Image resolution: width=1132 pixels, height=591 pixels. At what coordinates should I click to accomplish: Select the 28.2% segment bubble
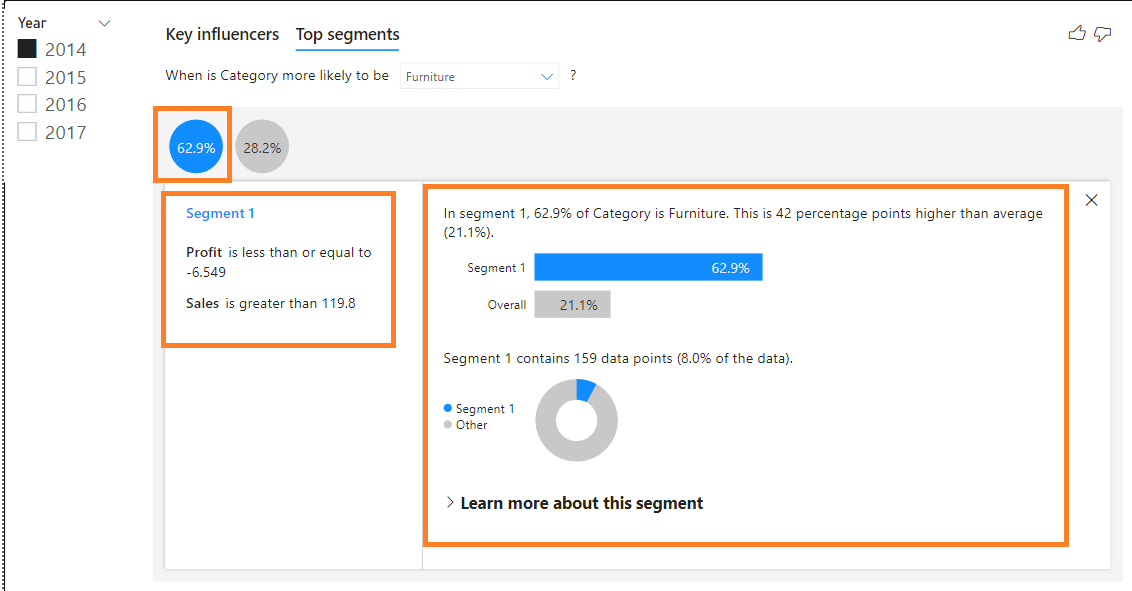pos(262,145)
